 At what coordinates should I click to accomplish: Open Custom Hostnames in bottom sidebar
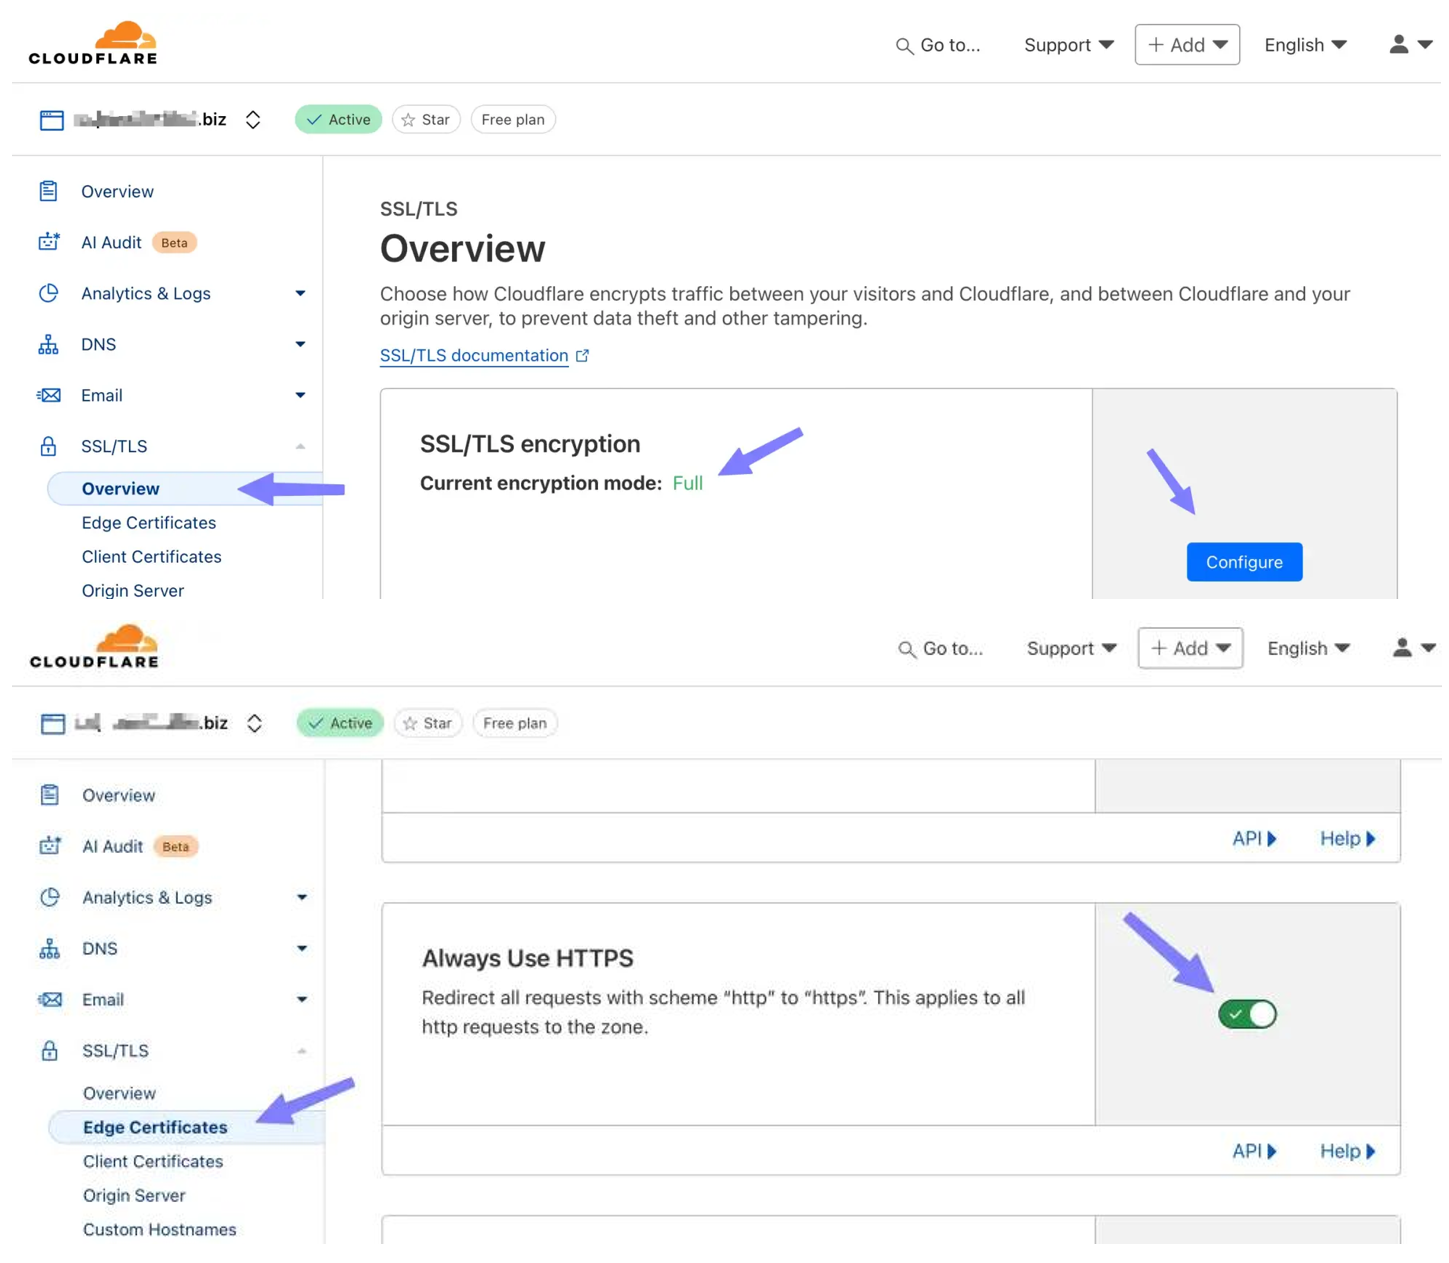pos(160,1230)
